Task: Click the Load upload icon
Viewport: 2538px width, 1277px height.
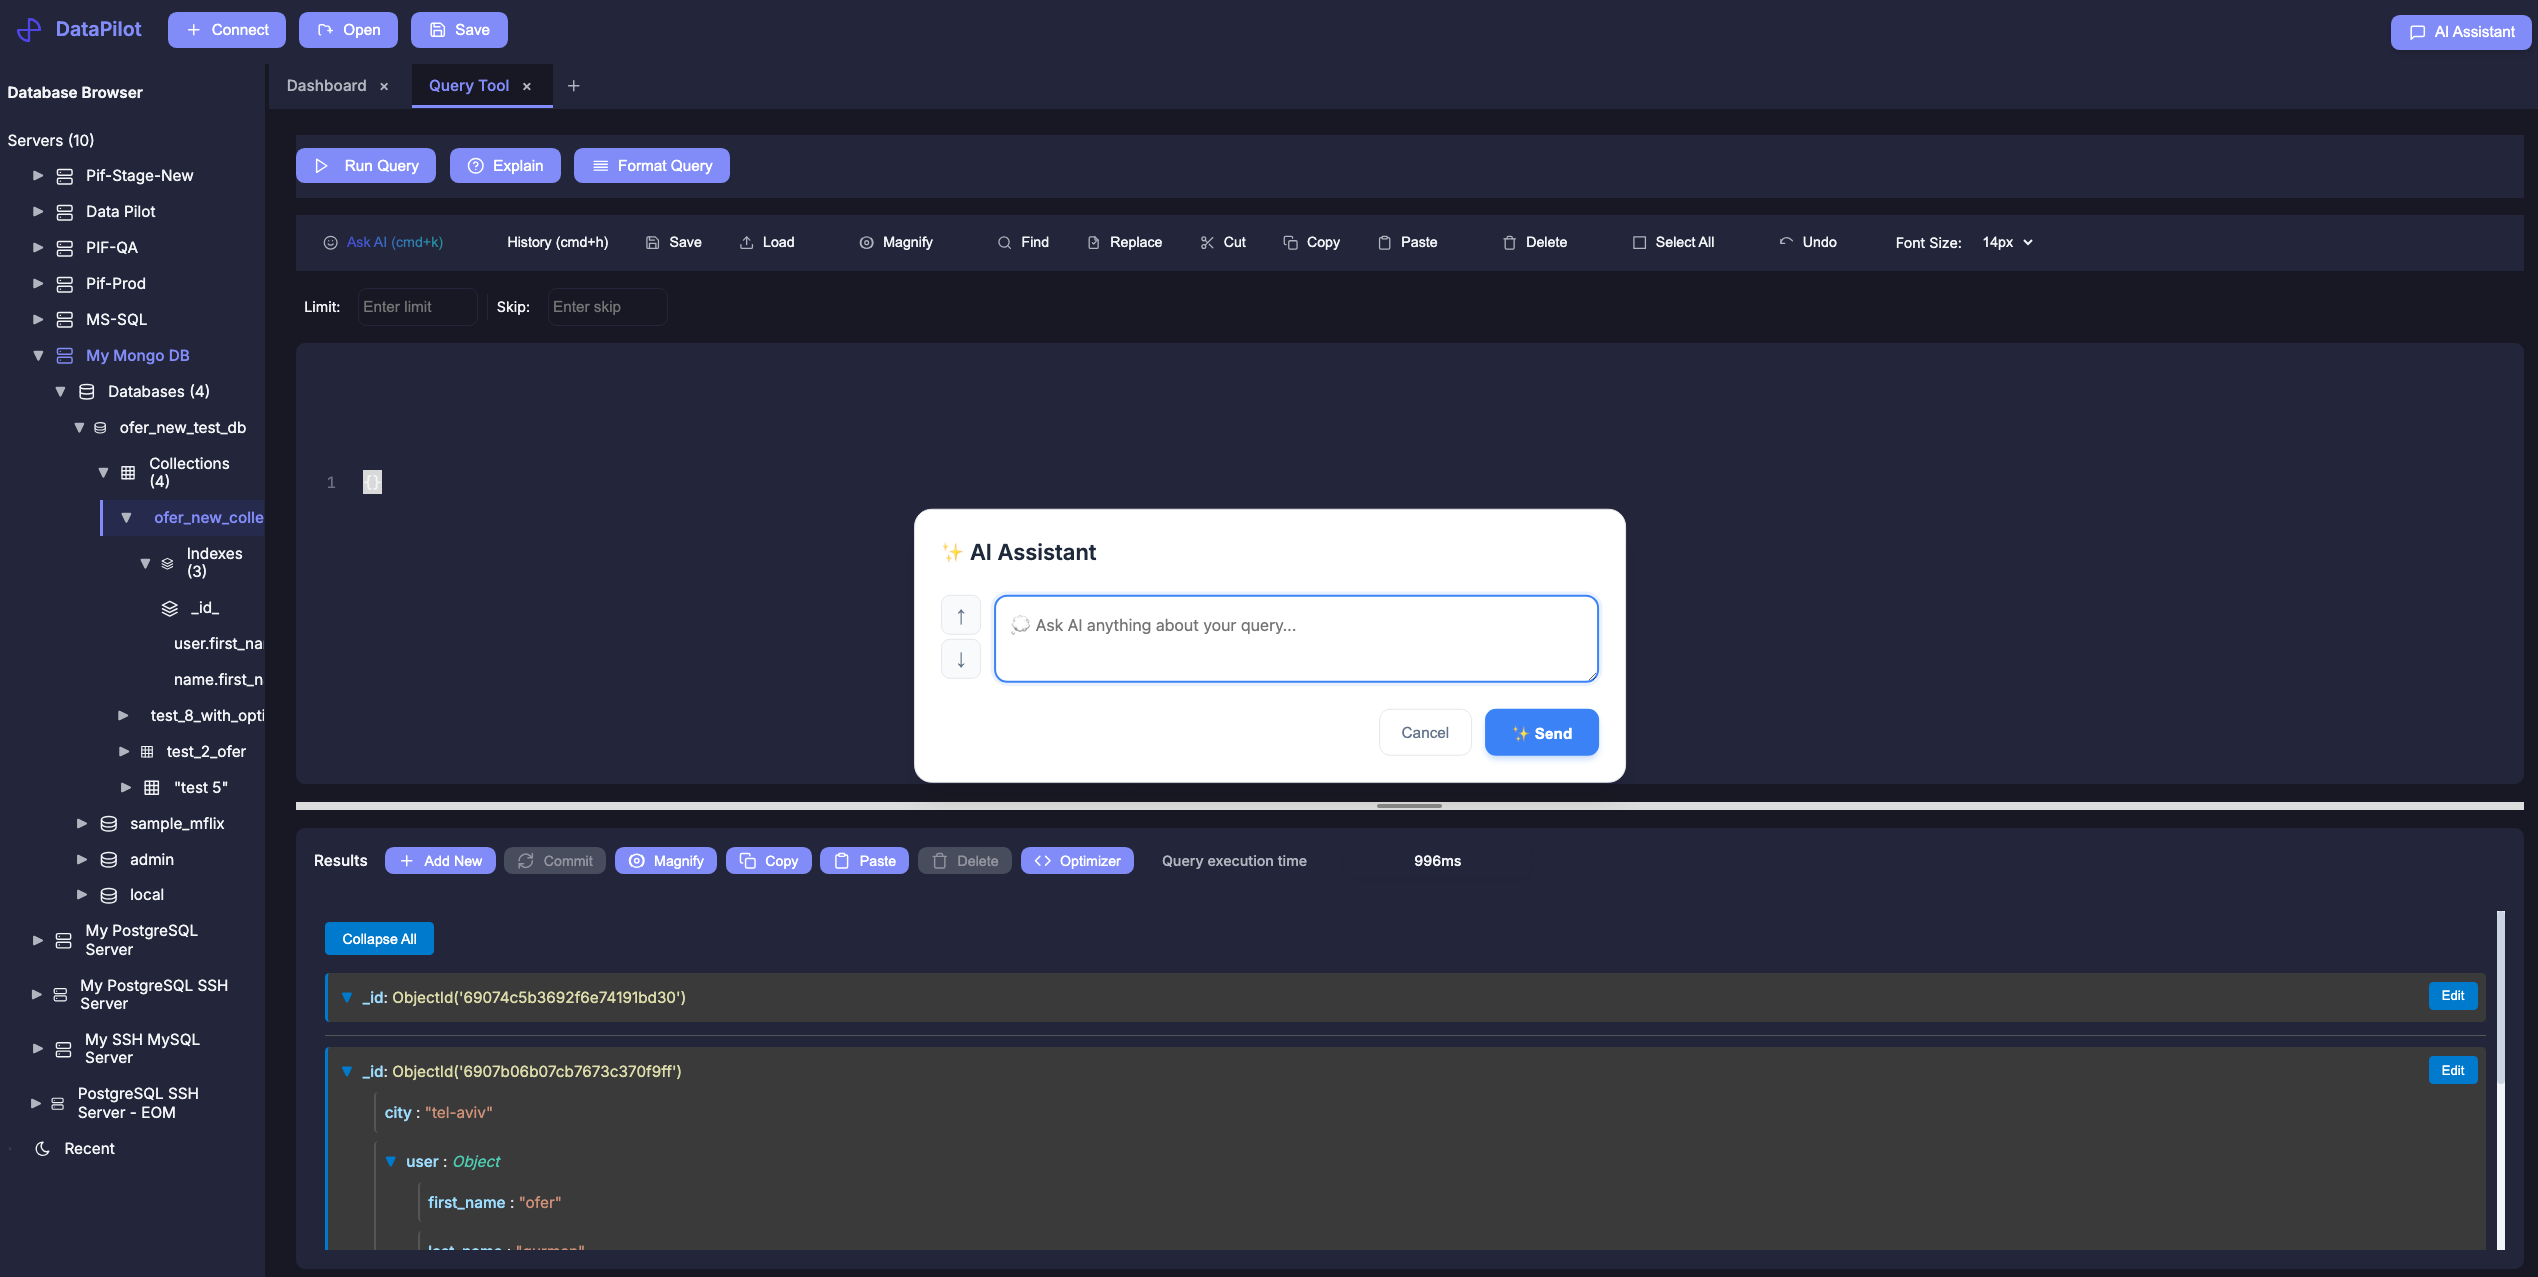Action: point(746,243)
